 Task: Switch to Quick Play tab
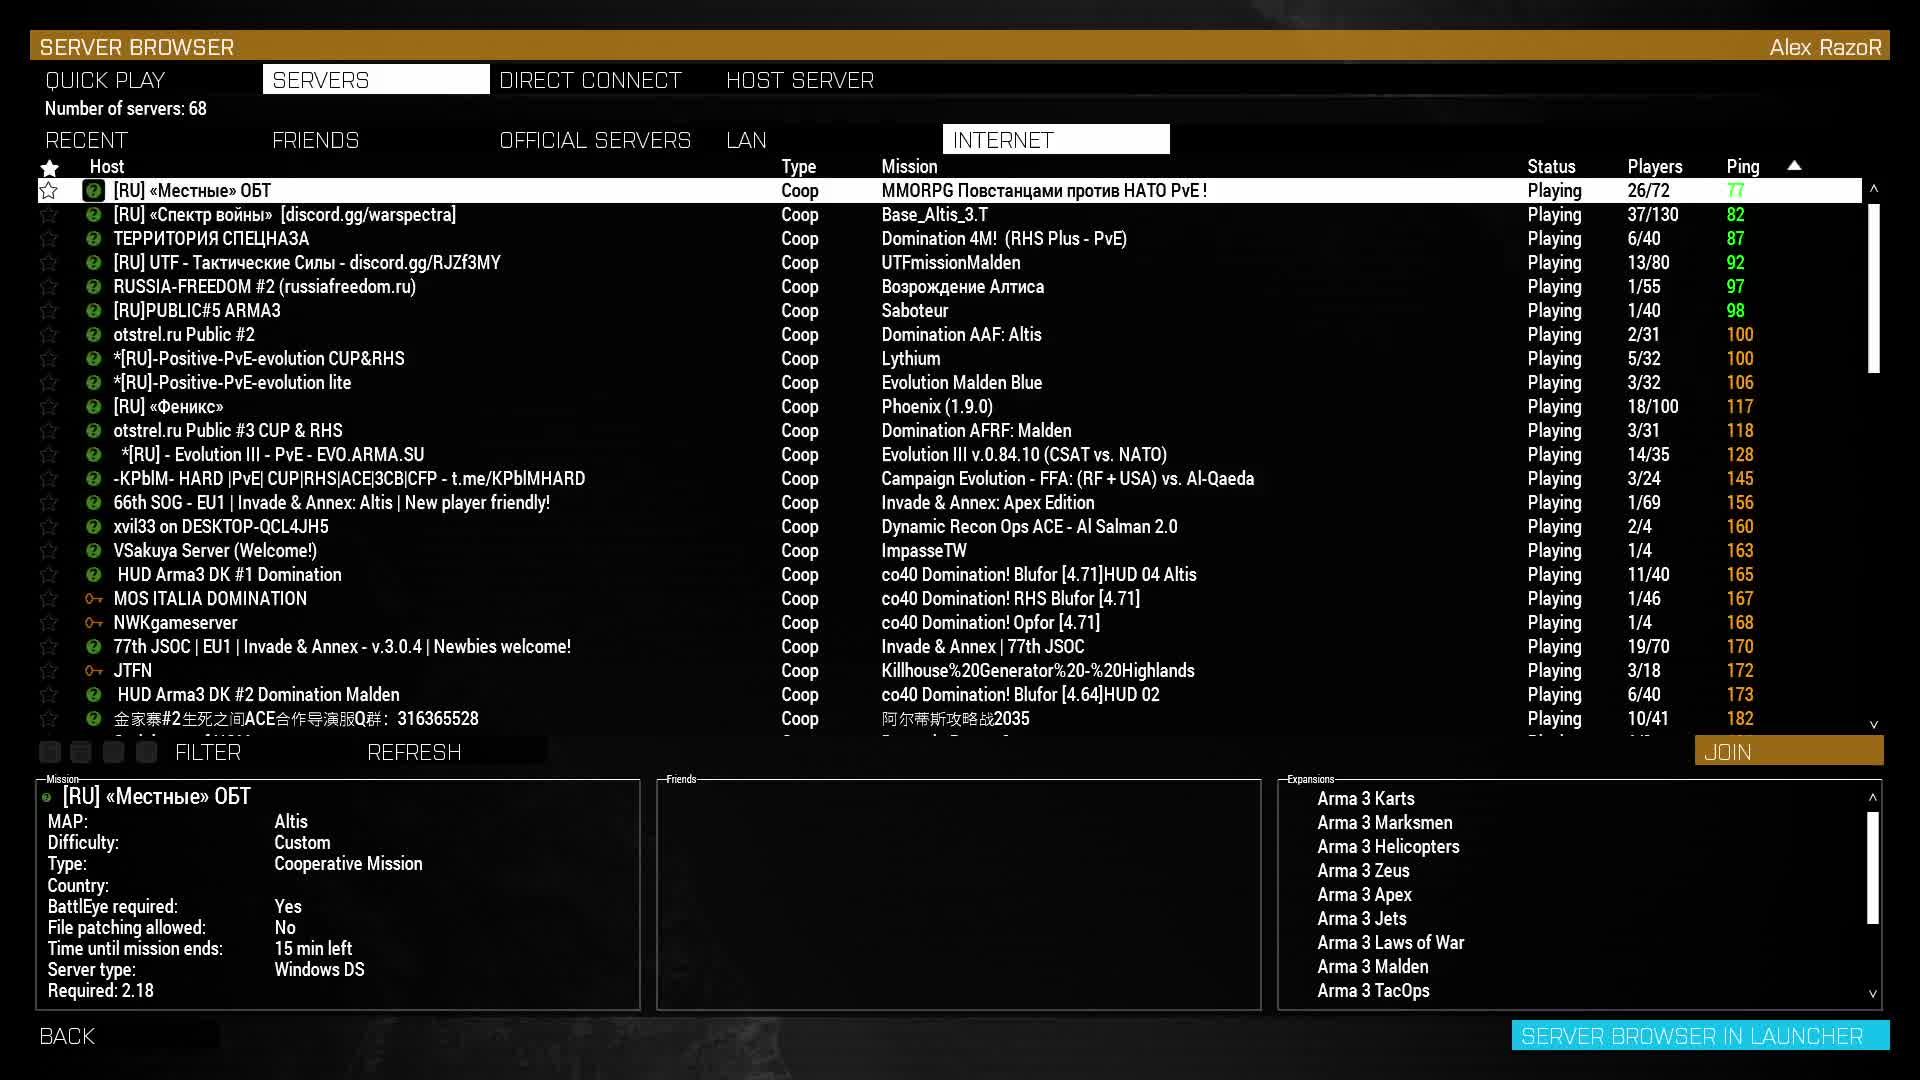(105, 80)
